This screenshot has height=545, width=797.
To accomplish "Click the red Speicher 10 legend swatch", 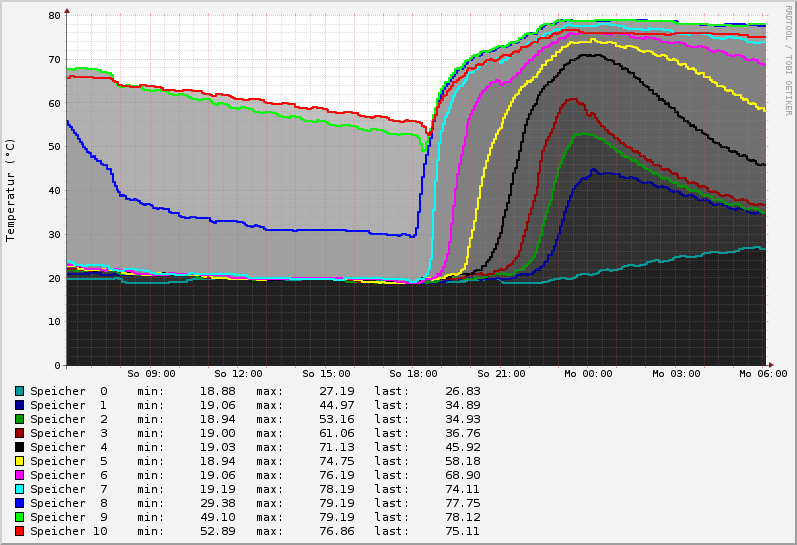I will (19, 531).
